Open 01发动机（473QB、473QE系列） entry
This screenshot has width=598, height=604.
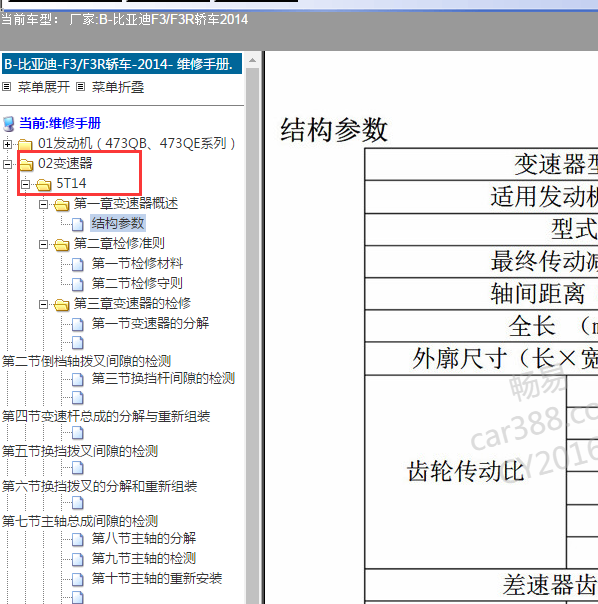[136, 144]
